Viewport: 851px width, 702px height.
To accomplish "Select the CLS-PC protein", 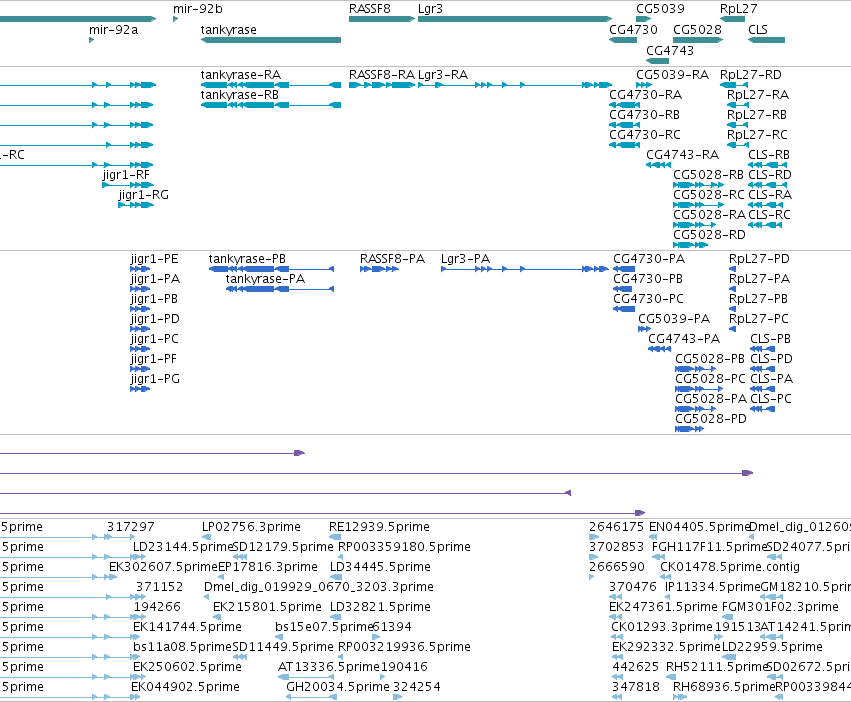I will click(x=763, y=409).
